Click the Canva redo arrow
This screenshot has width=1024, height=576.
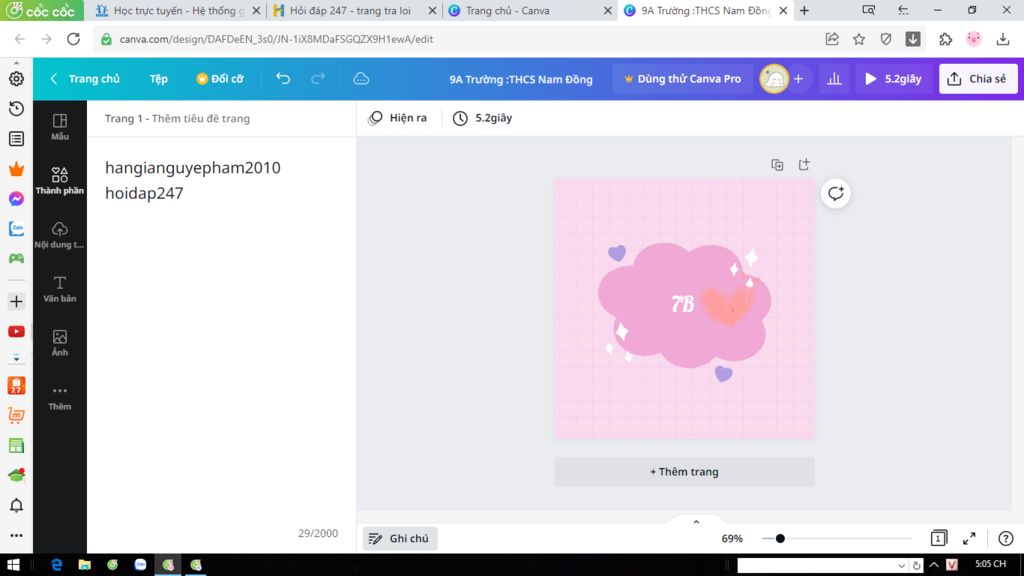pos(318,78)
